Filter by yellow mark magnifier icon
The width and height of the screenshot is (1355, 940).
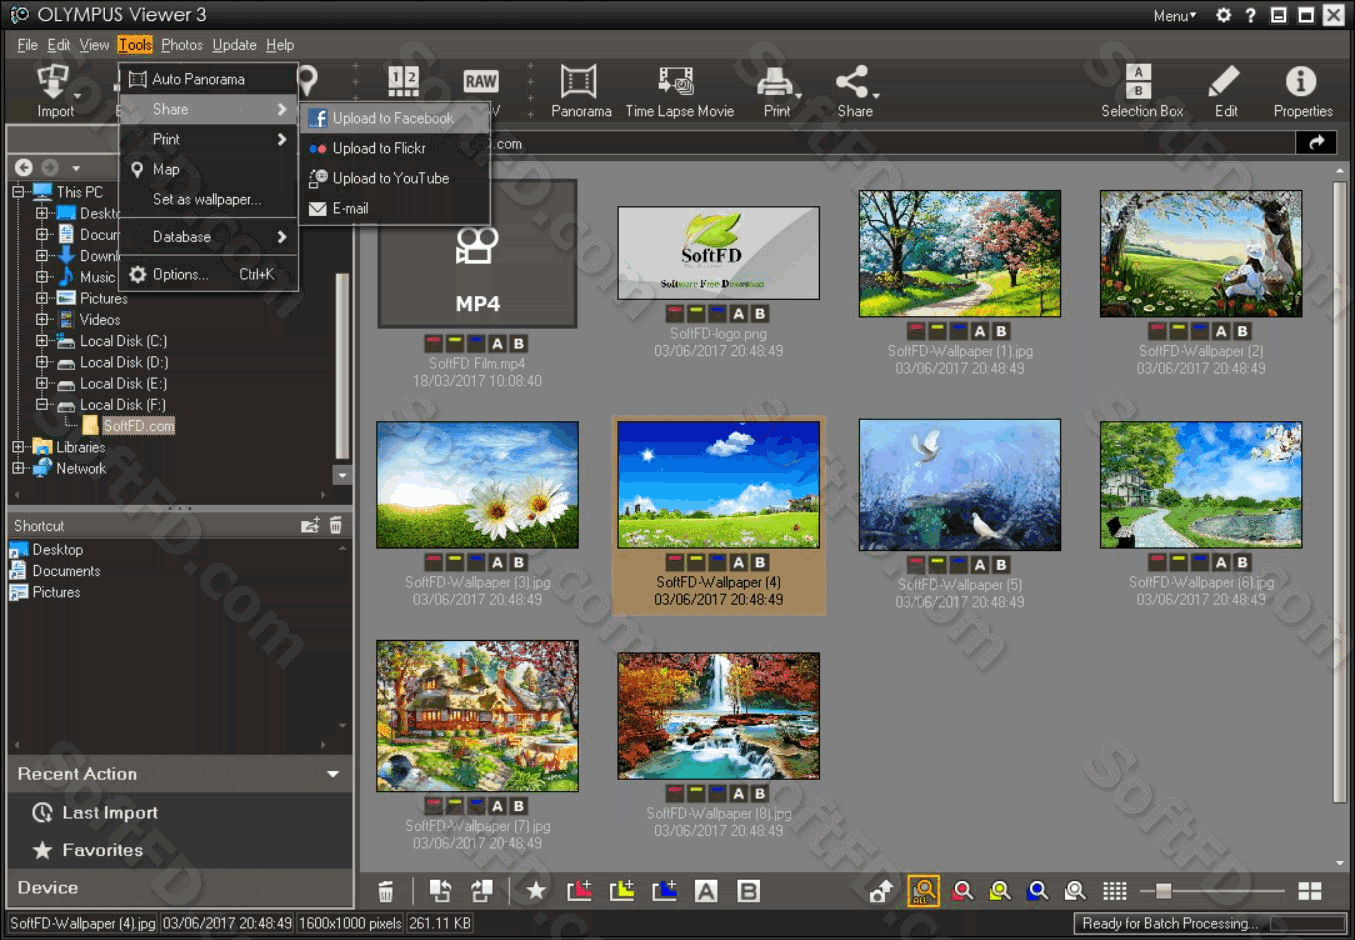pyautogui.click(x=999, y=890)
